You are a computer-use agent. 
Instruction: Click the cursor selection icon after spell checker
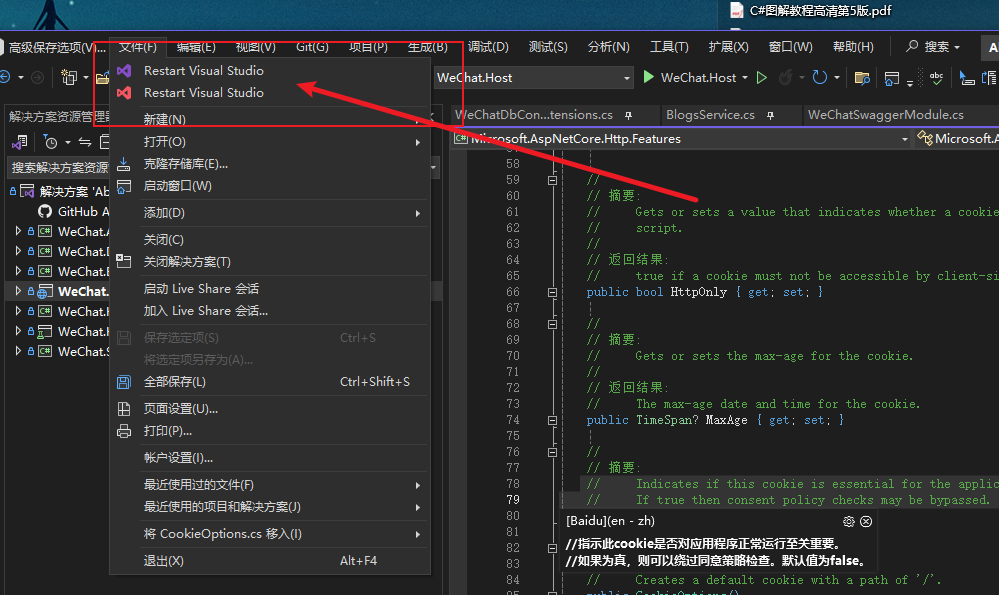967,78
